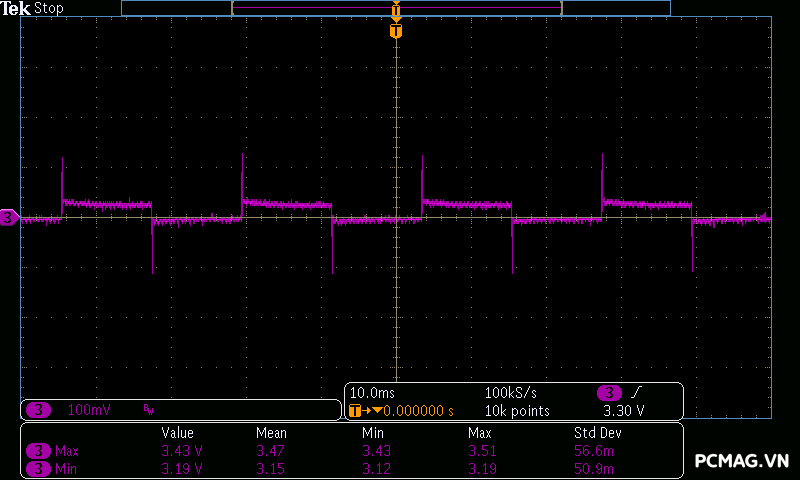Click the channel 3 ground reference marker
Screen dimensions: 800x480
pos(9,218)
